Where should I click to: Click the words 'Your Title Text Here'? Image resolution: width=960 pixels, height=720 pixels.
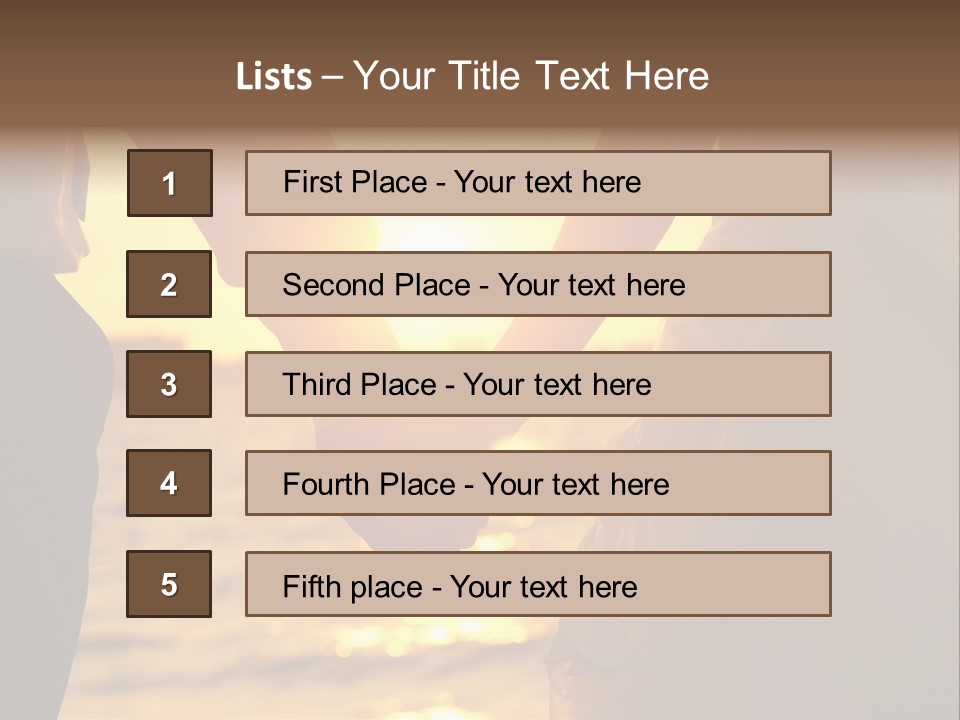tap(531, 76)
